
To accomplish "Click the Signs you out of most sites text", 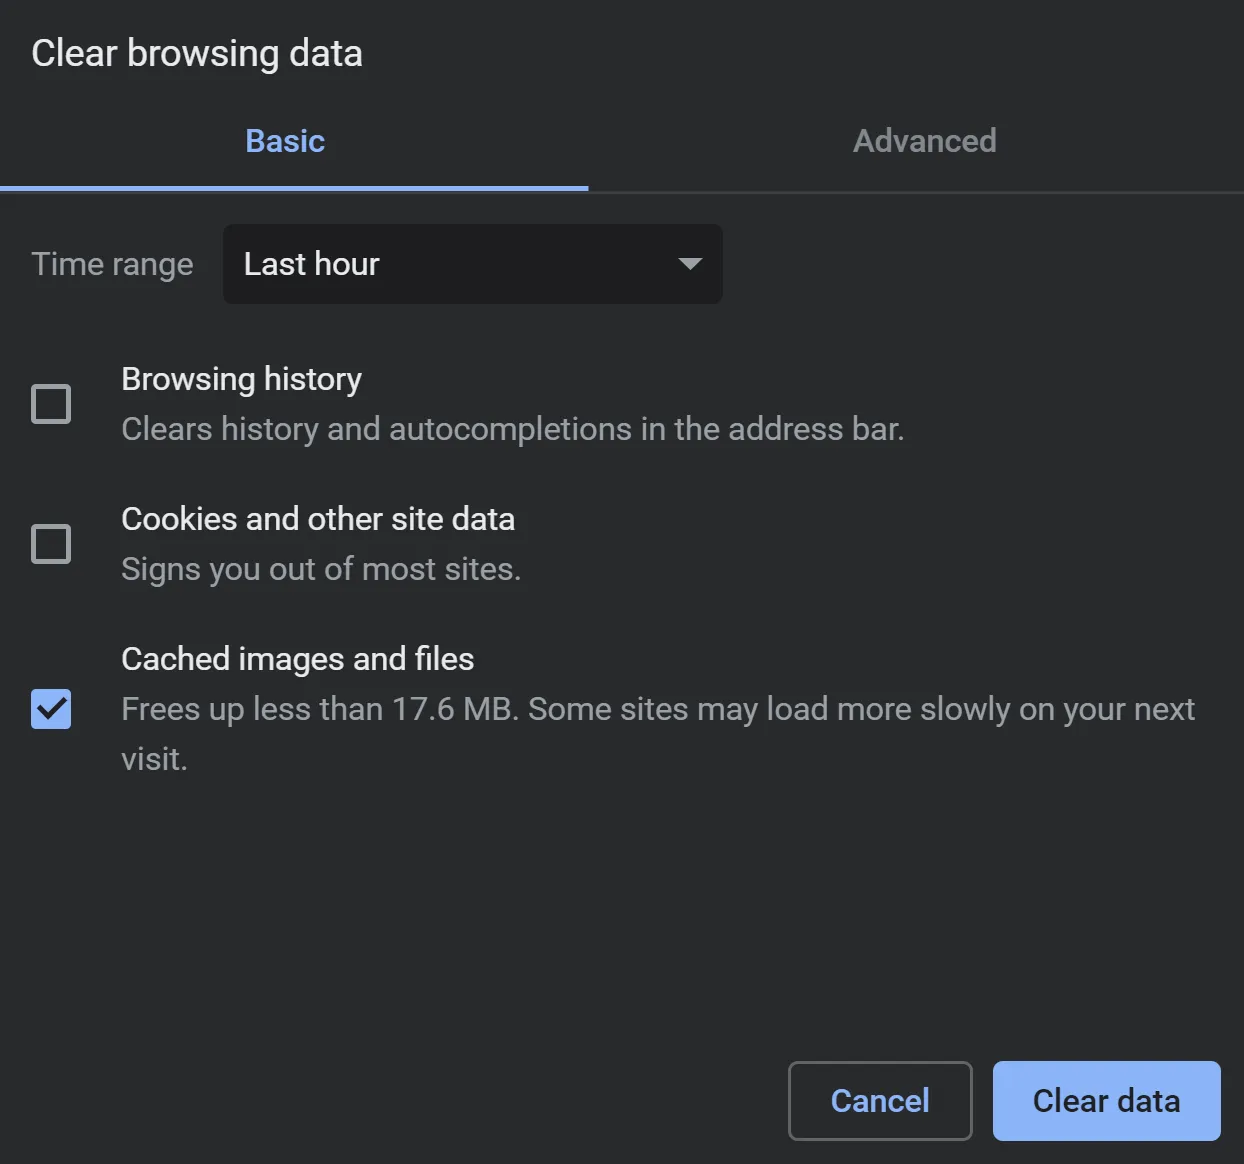I will point(321,569).
